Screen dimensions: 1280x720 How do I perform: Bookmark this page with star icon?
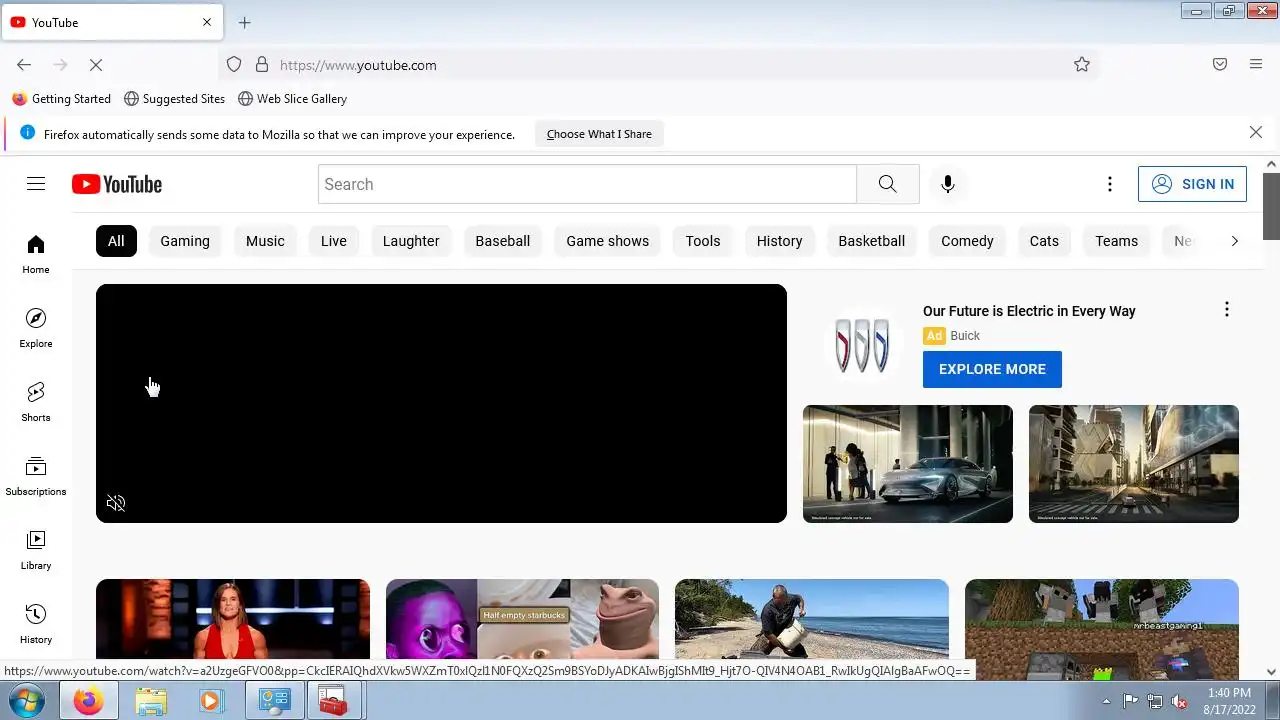tap(1082, 65)
